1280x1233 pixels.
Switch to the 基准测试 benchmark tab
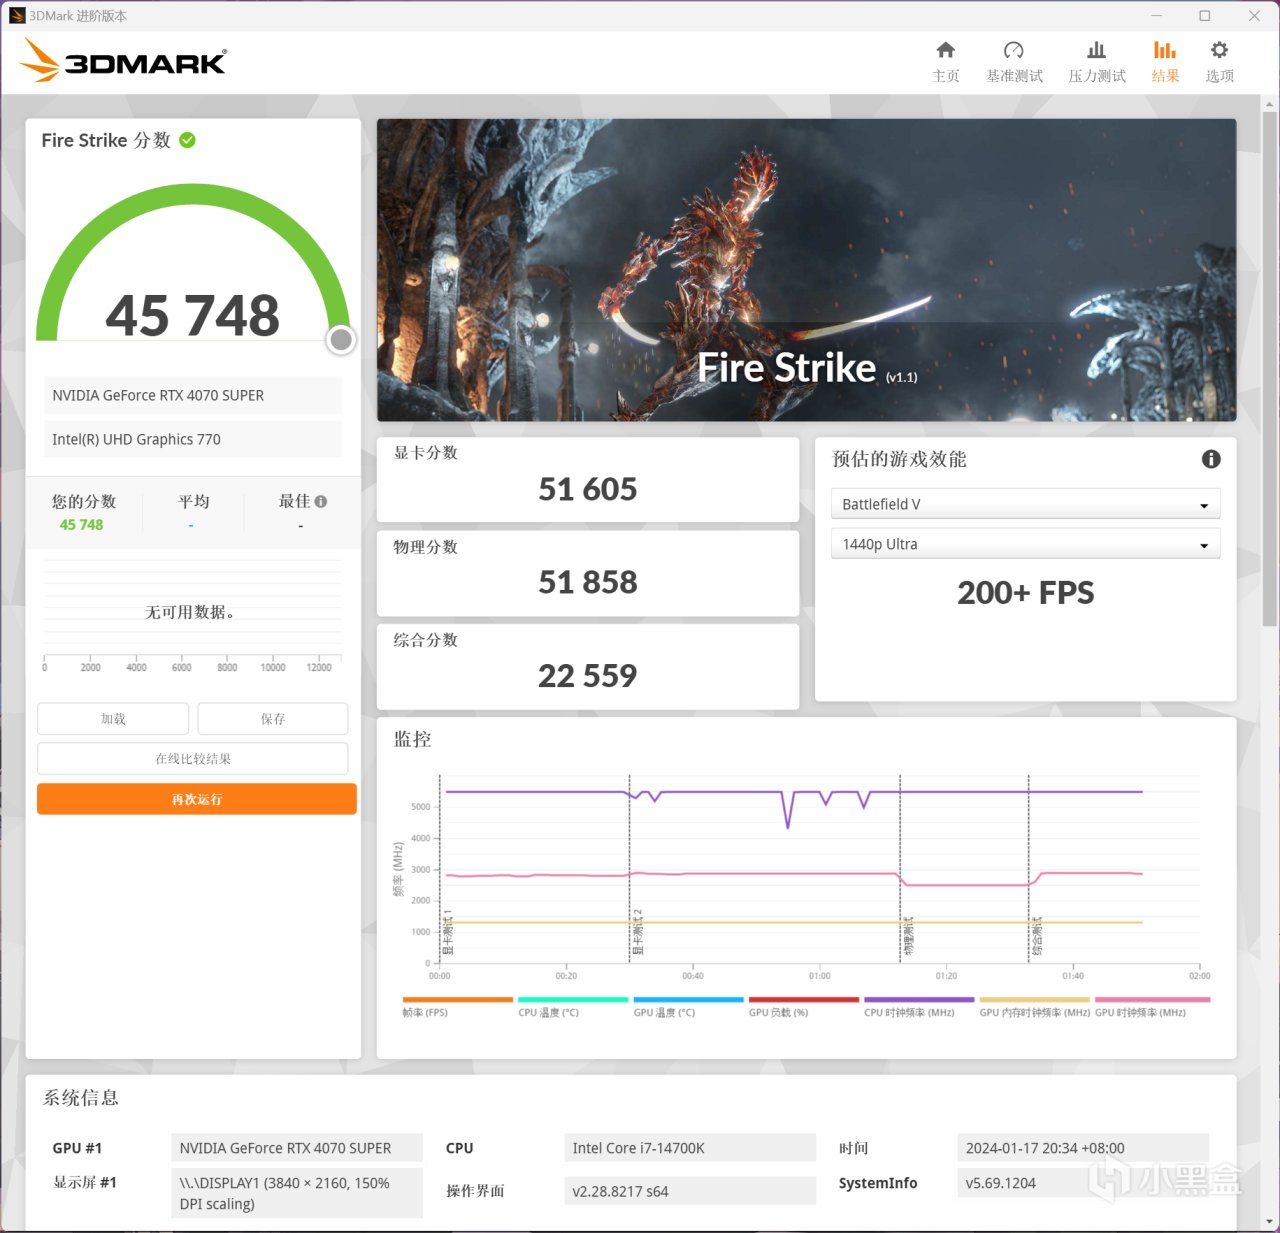pyautogui.click(x=1013, y=60)
